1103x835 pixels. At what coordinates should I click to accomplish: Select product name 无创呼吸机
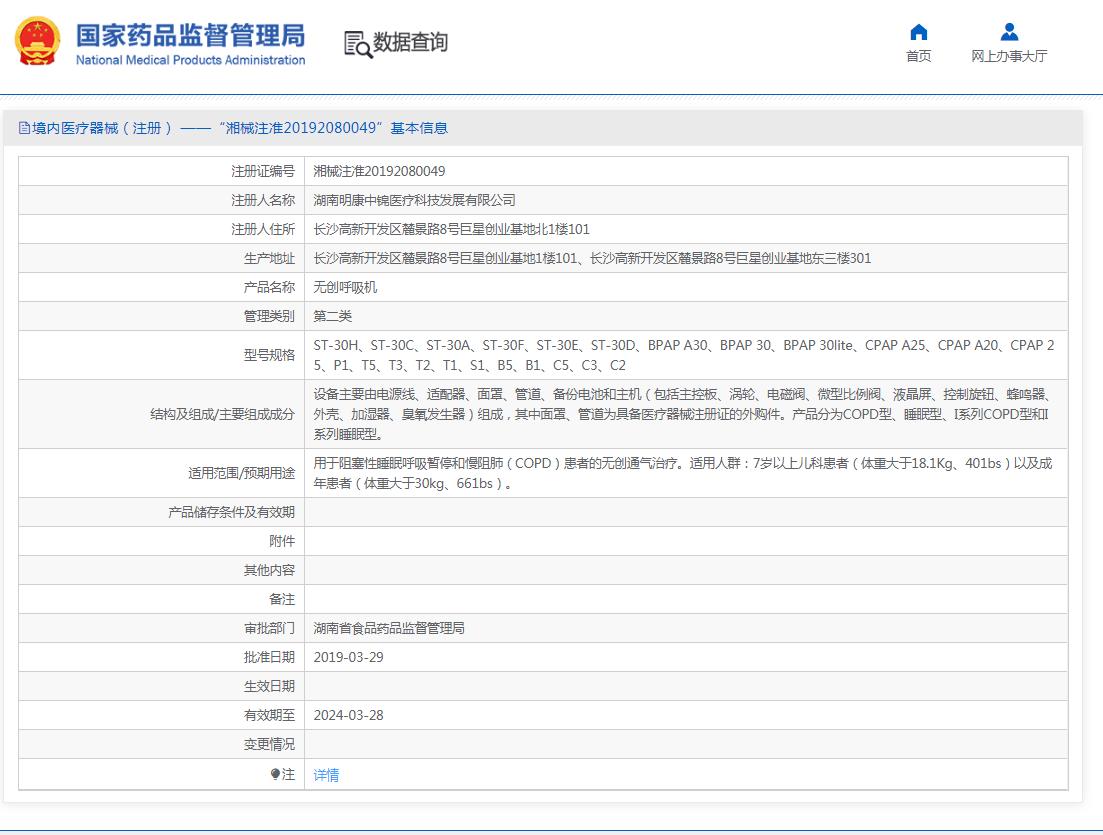pyautogui.click(x=345, y=287)
